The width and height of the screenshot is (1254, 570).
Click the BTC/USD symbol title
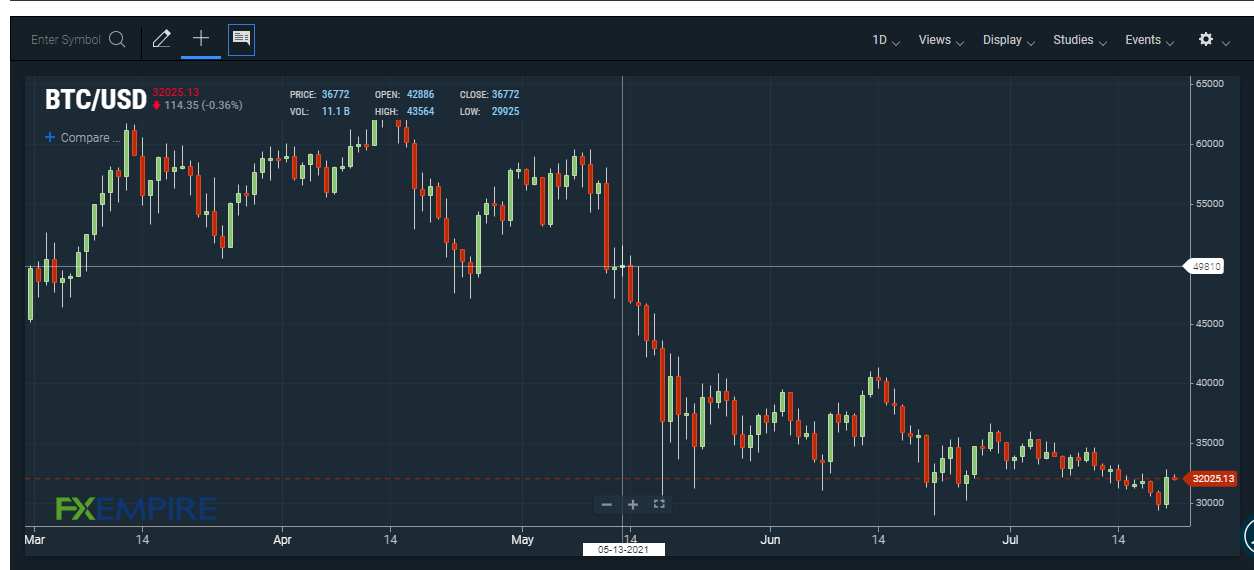point(96,100)
